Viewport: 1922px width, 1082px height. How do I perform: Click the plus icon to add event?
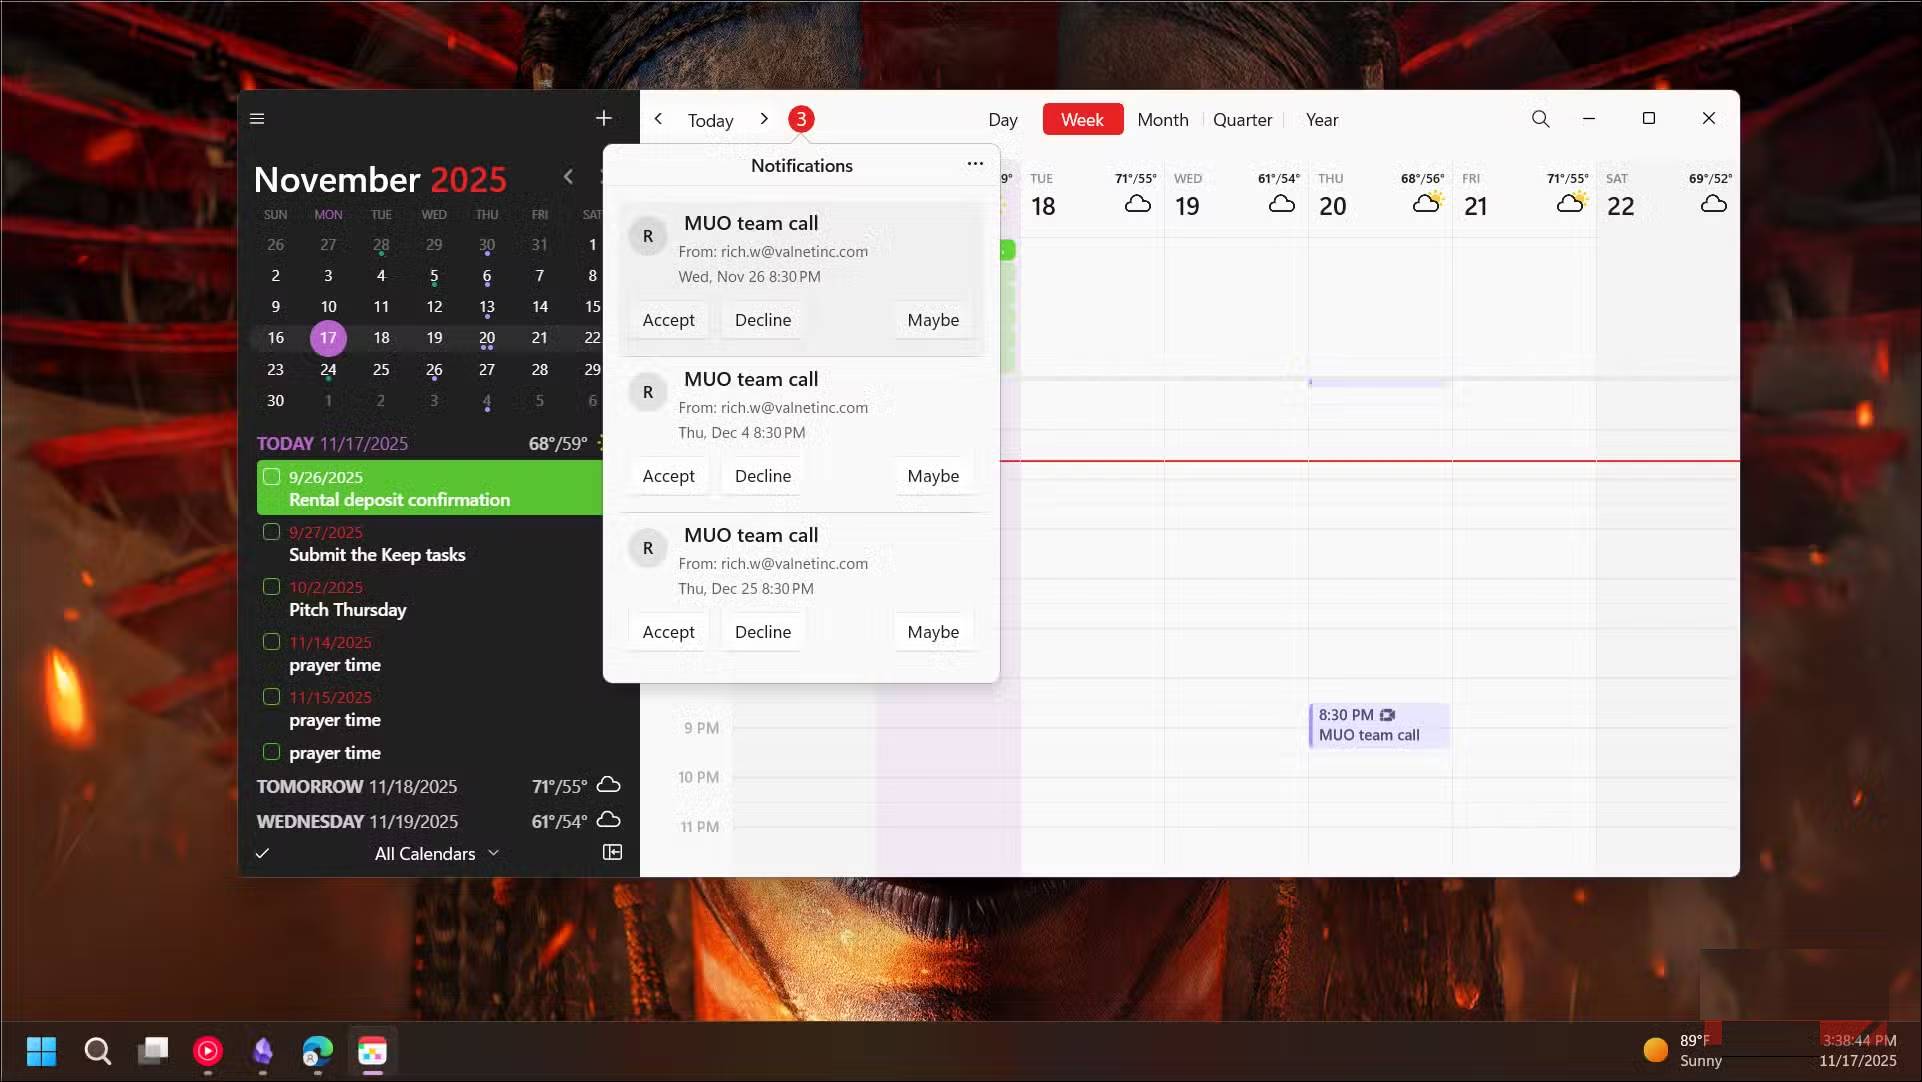click(x=603, y=118)
